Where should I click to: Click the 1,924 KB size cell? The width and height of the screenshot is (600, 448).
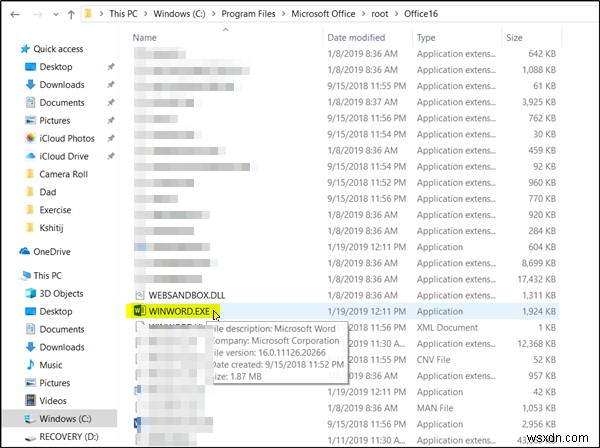[x=539, y=311]
